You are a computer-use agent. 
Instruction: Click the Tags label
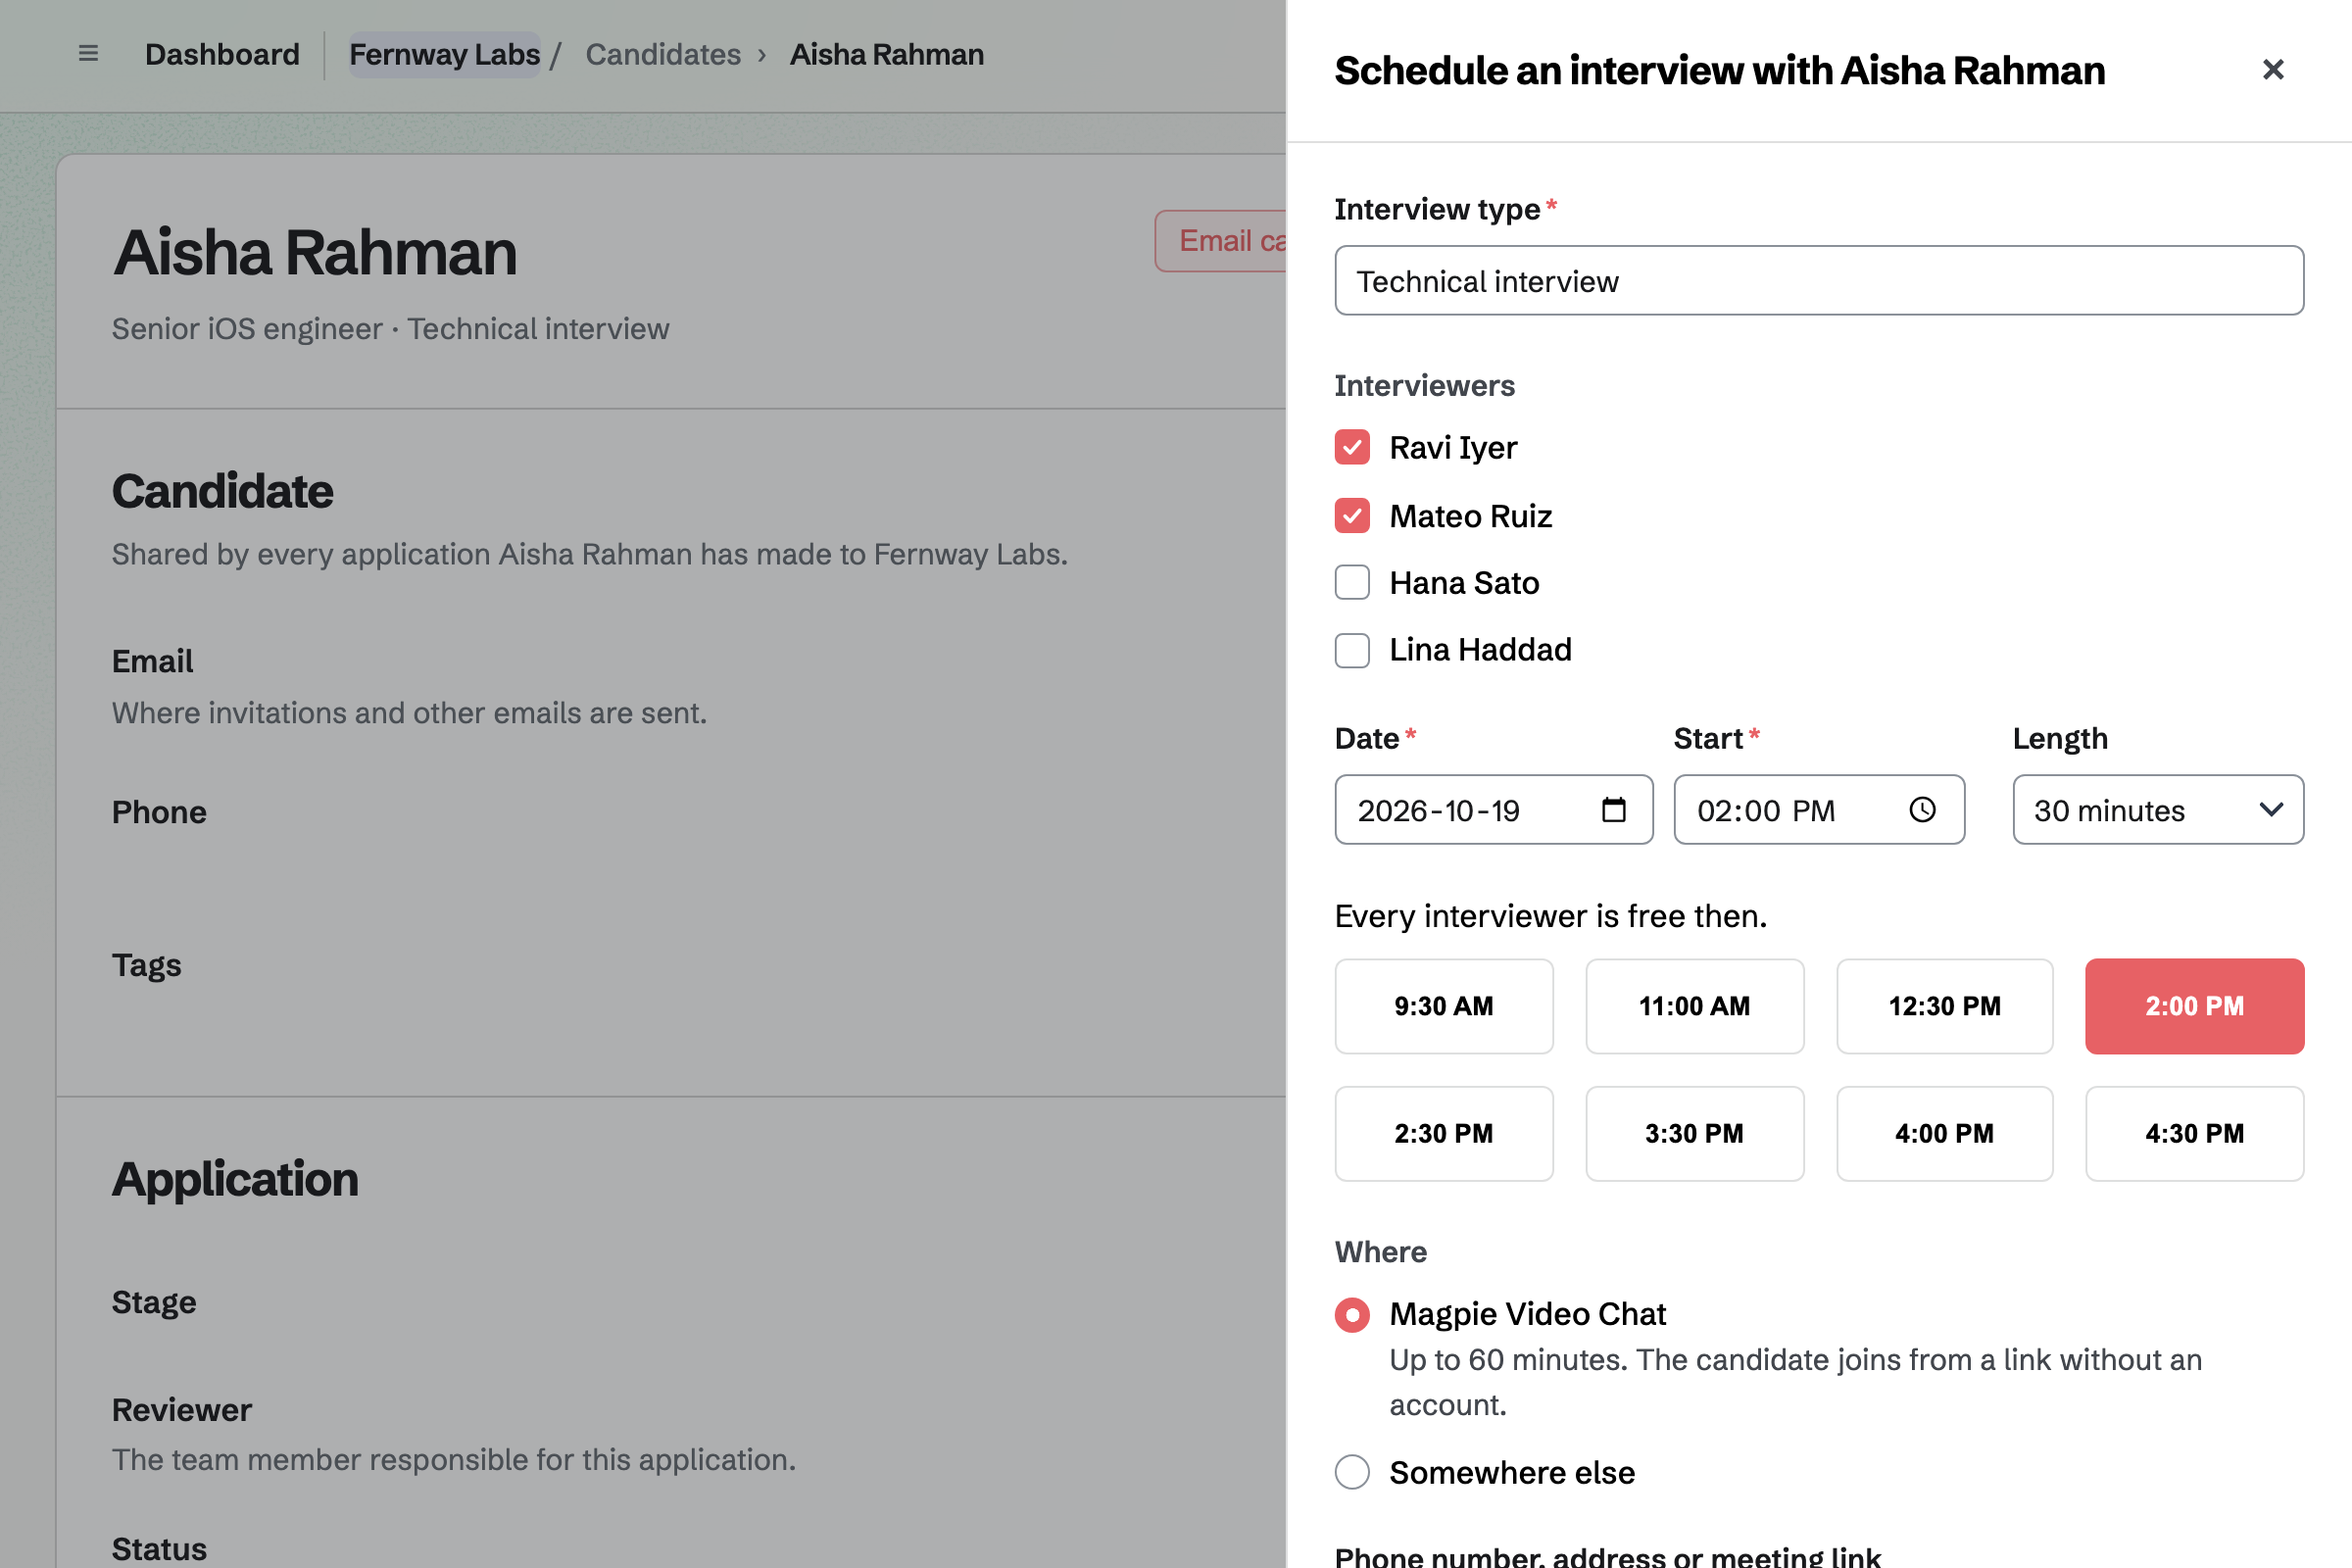click(x=147, y=965)
